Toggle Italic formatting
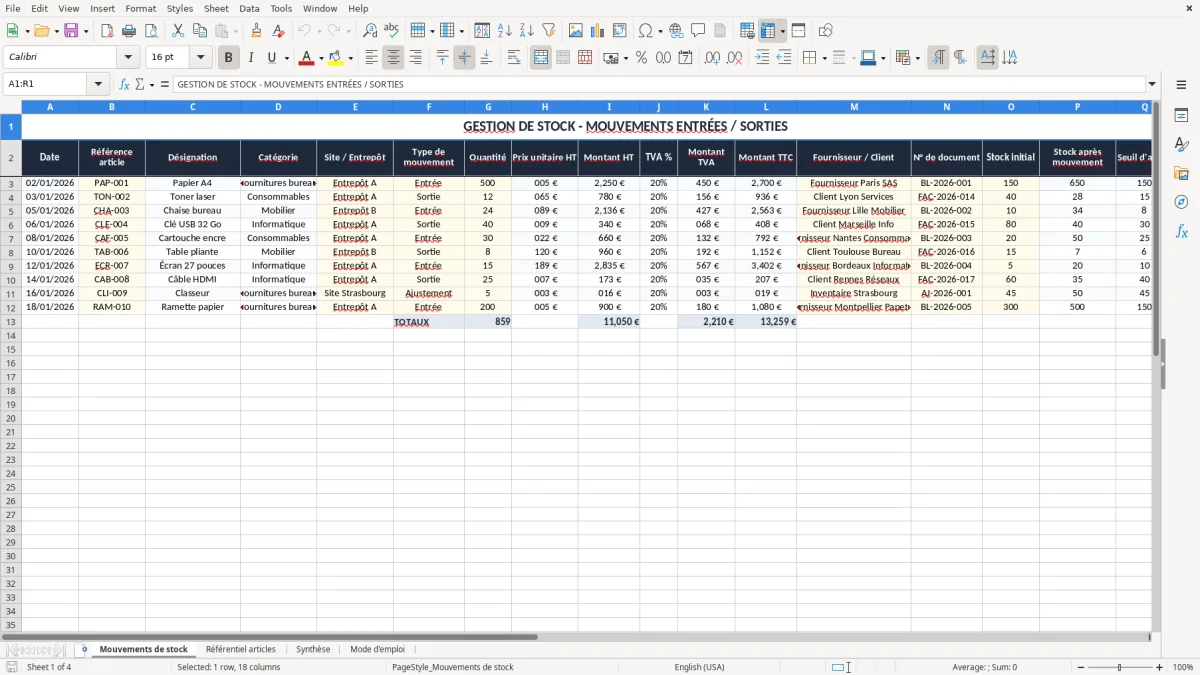1200x675 pixels. (x=251, y=58)
